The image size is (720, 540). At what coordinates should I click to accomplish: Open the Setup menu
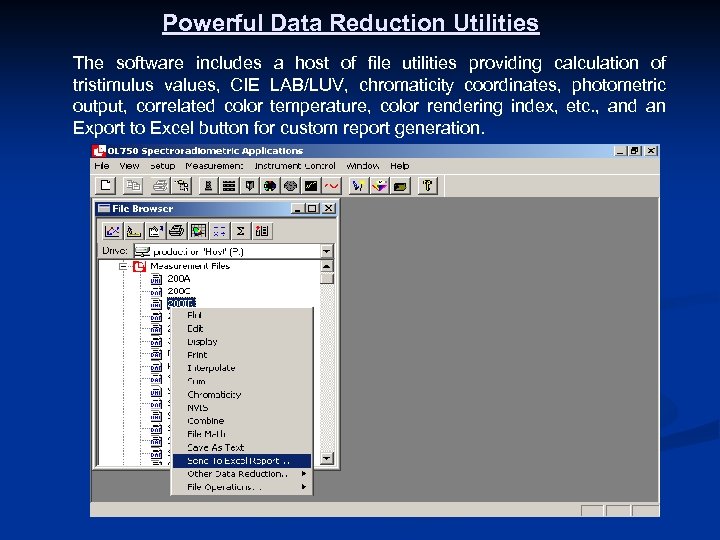pos(163,166)
